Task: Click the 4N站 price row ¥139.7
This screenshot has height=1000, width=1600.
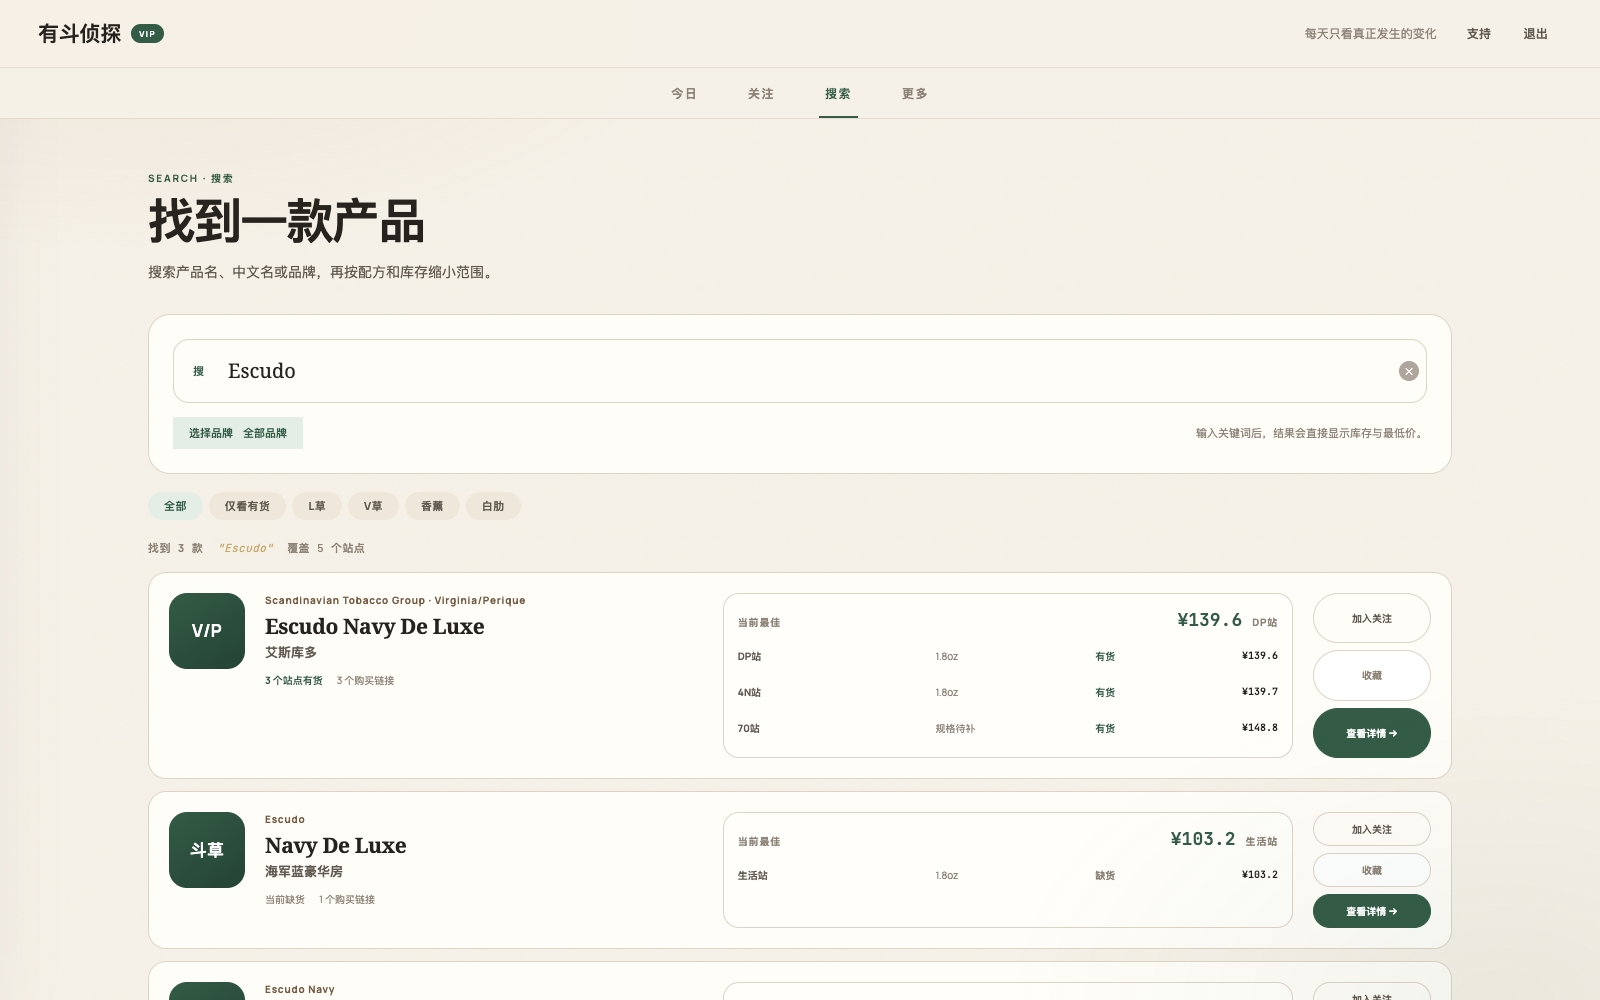Action: pos(1008,692)
